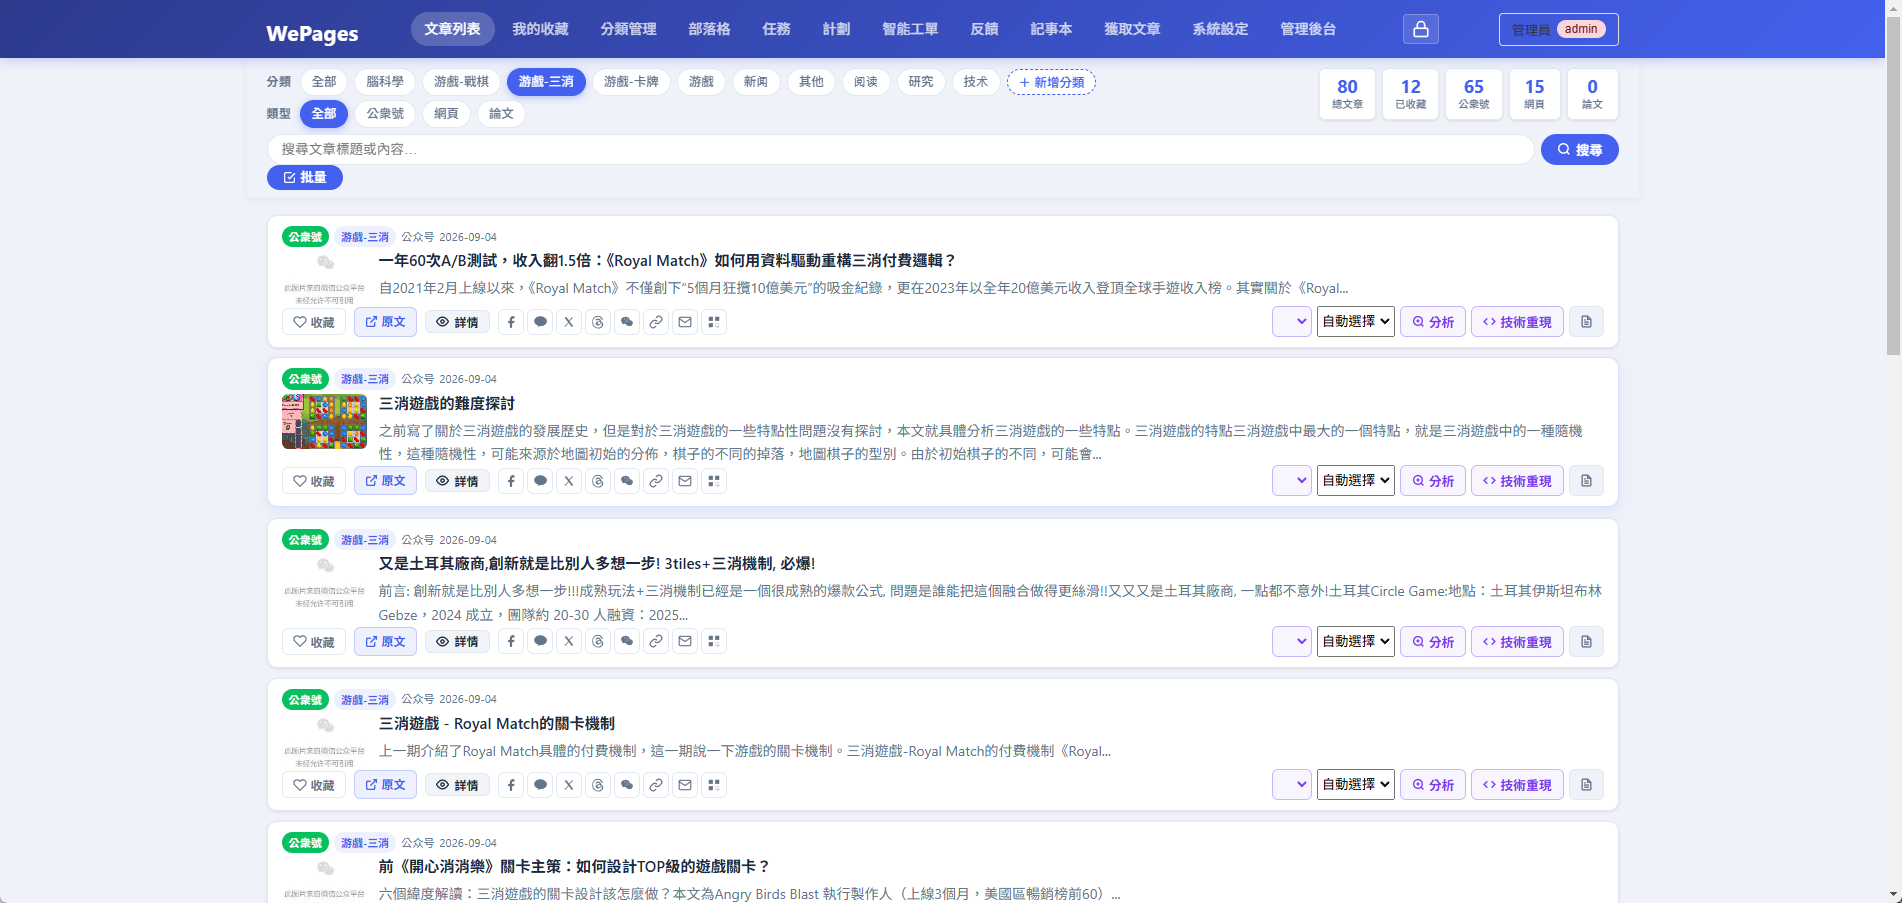
Task: Click 技術重現 on the 土耳其廠商 article row
Action: coord(1517,641)
